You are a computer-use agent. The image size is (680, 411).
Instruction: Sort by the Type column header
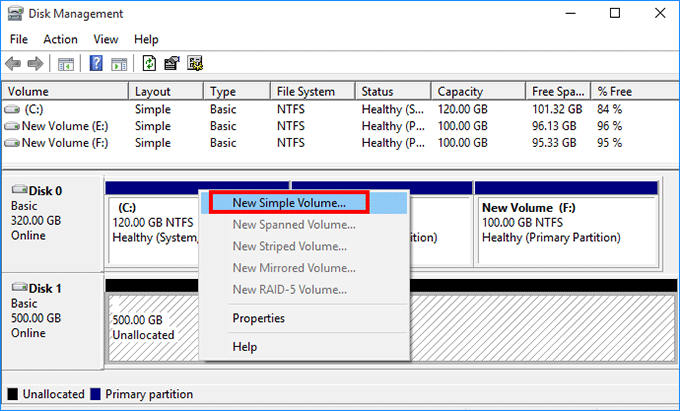237,91
